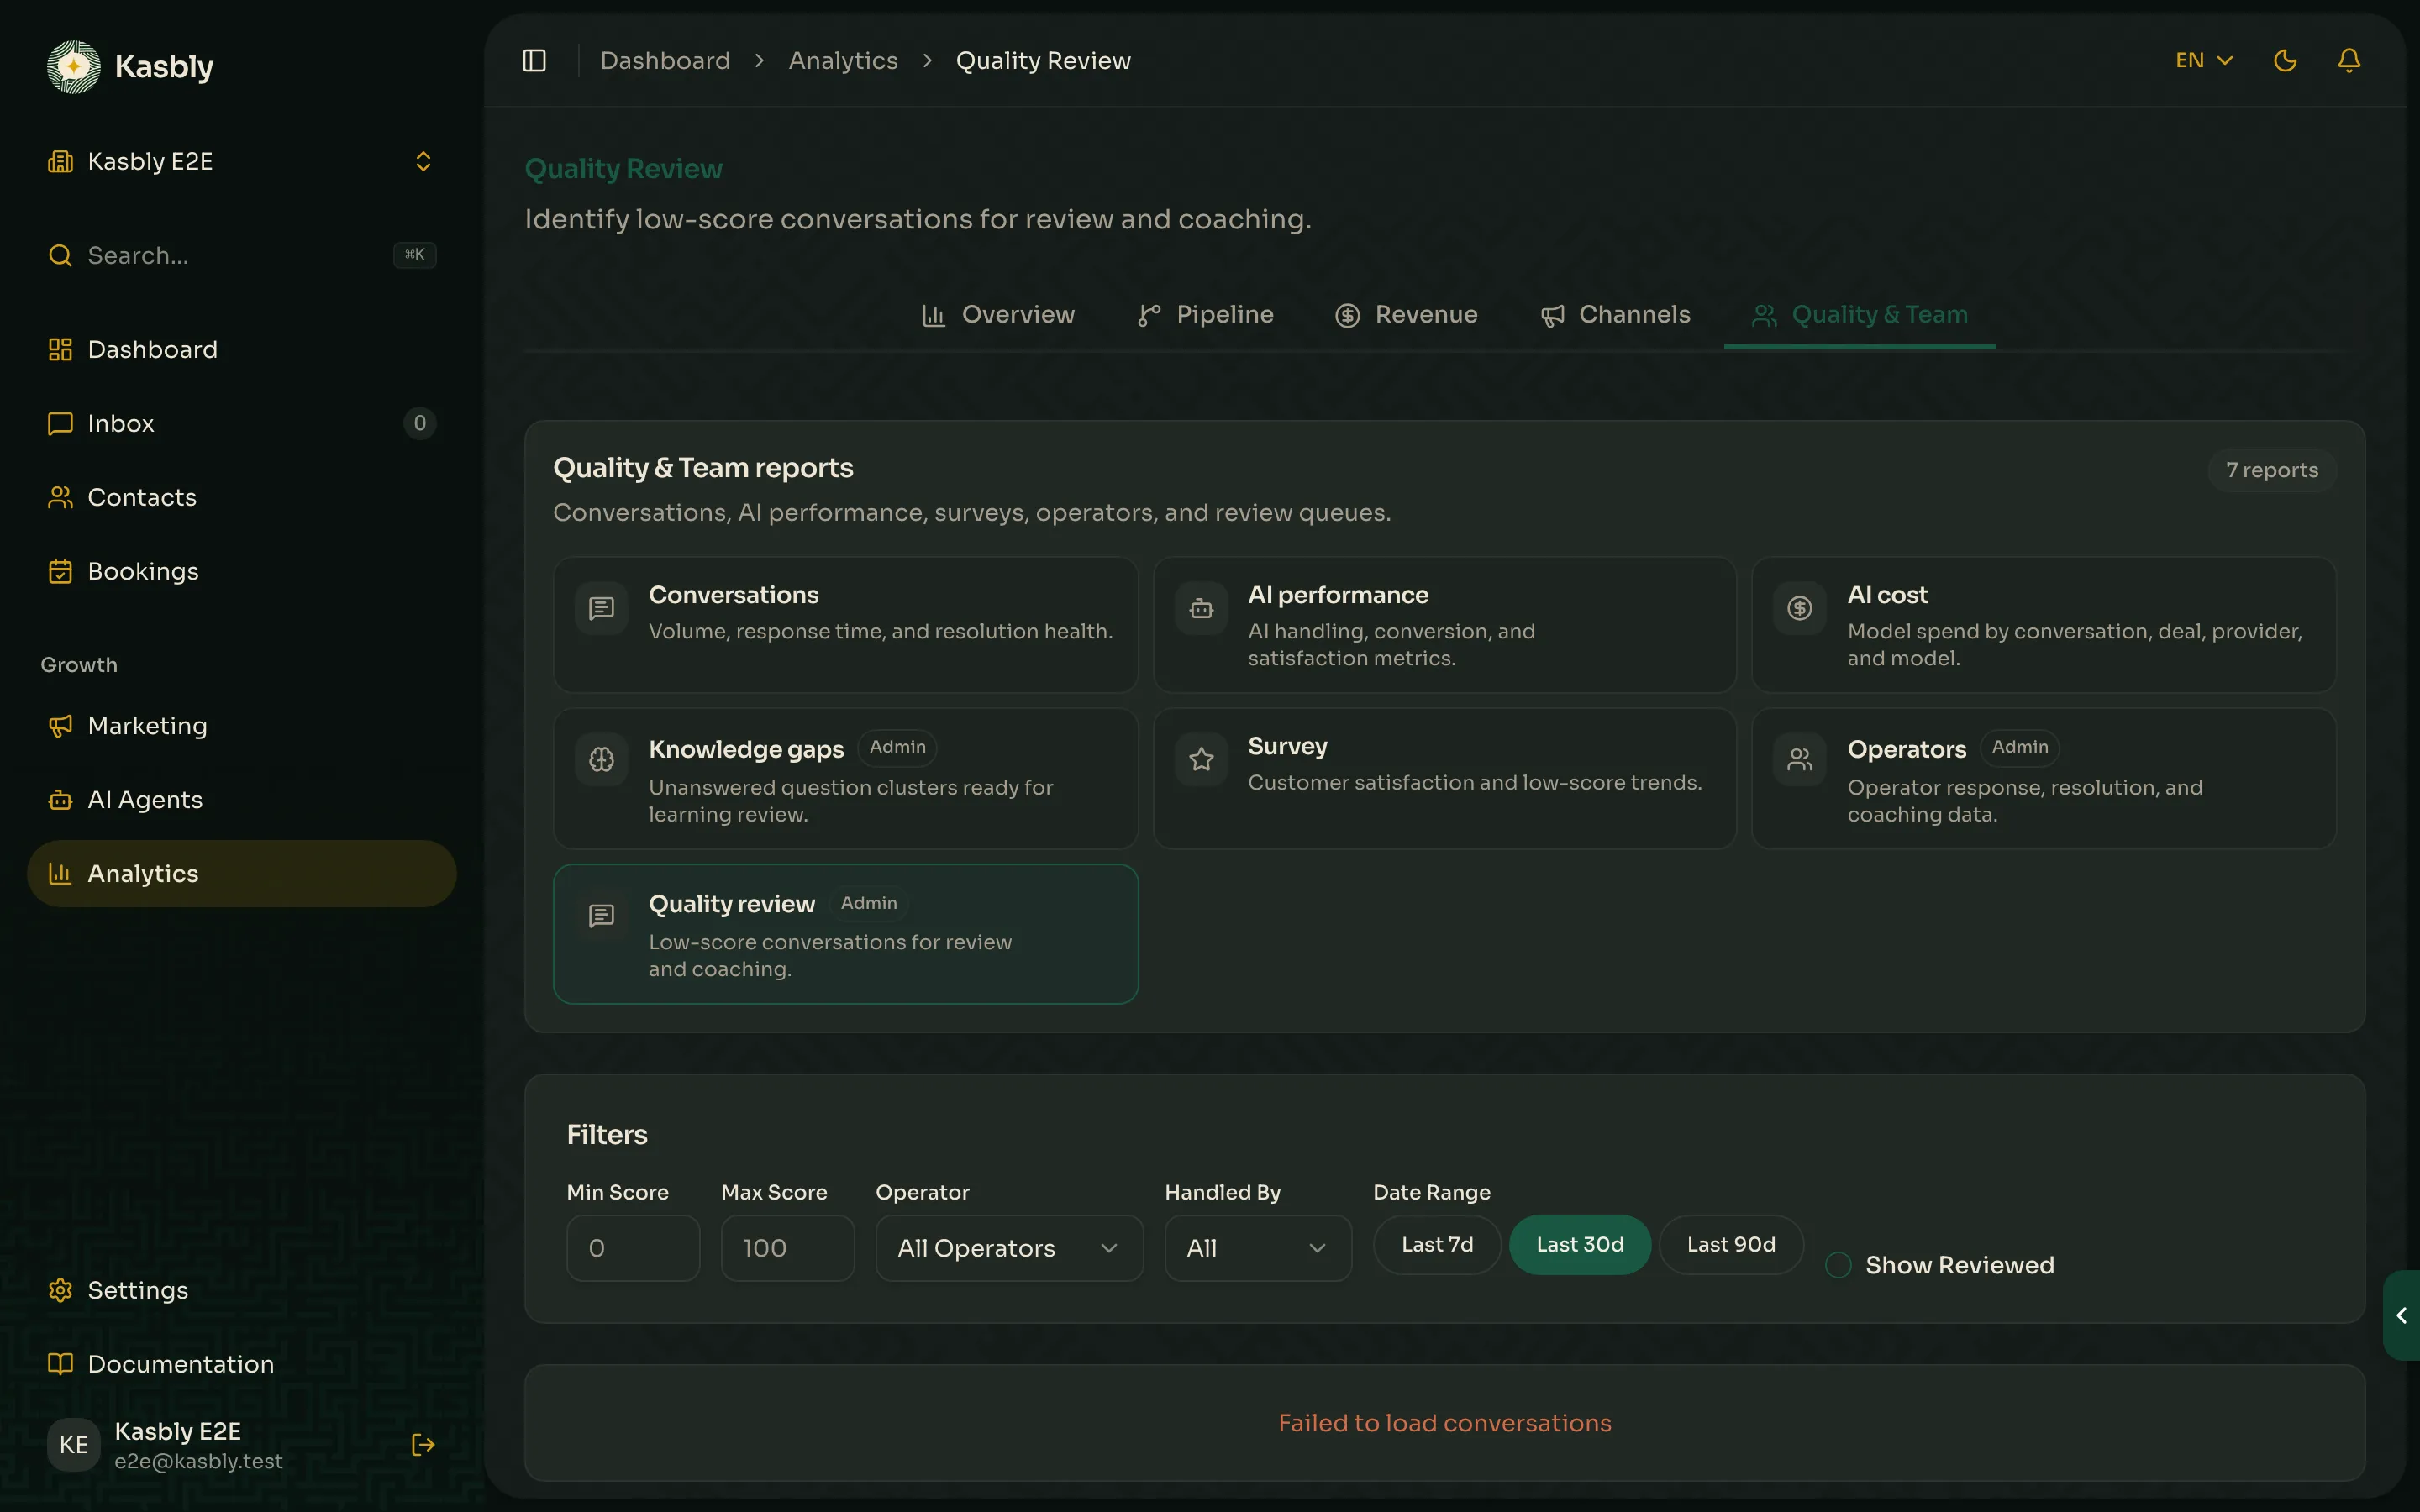Click the log out icon
Screen dimensions: 2420x1512
[423, 1444]
